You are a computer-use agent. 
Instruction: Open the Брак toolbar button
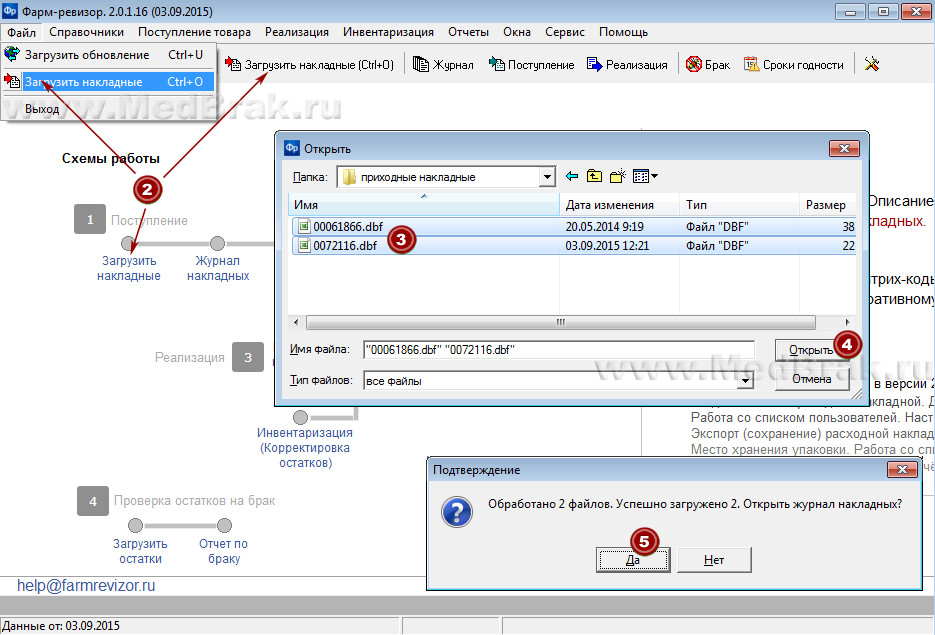pos(708,64)
